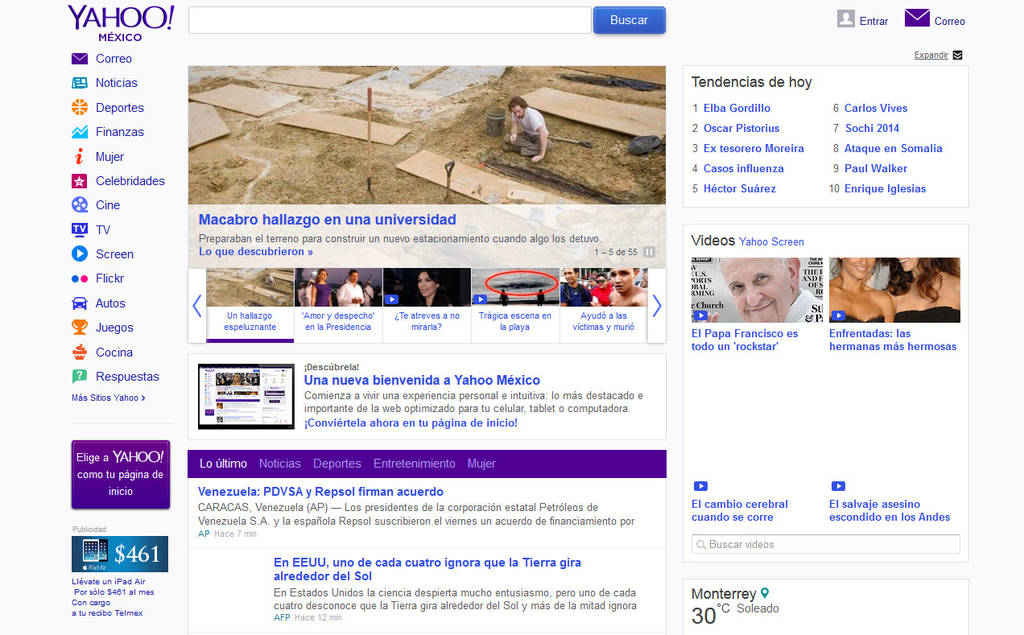Viewport: 1024px width, 635px height.
Task: Click the Celebridades star icon
Action: pos(79,181)
